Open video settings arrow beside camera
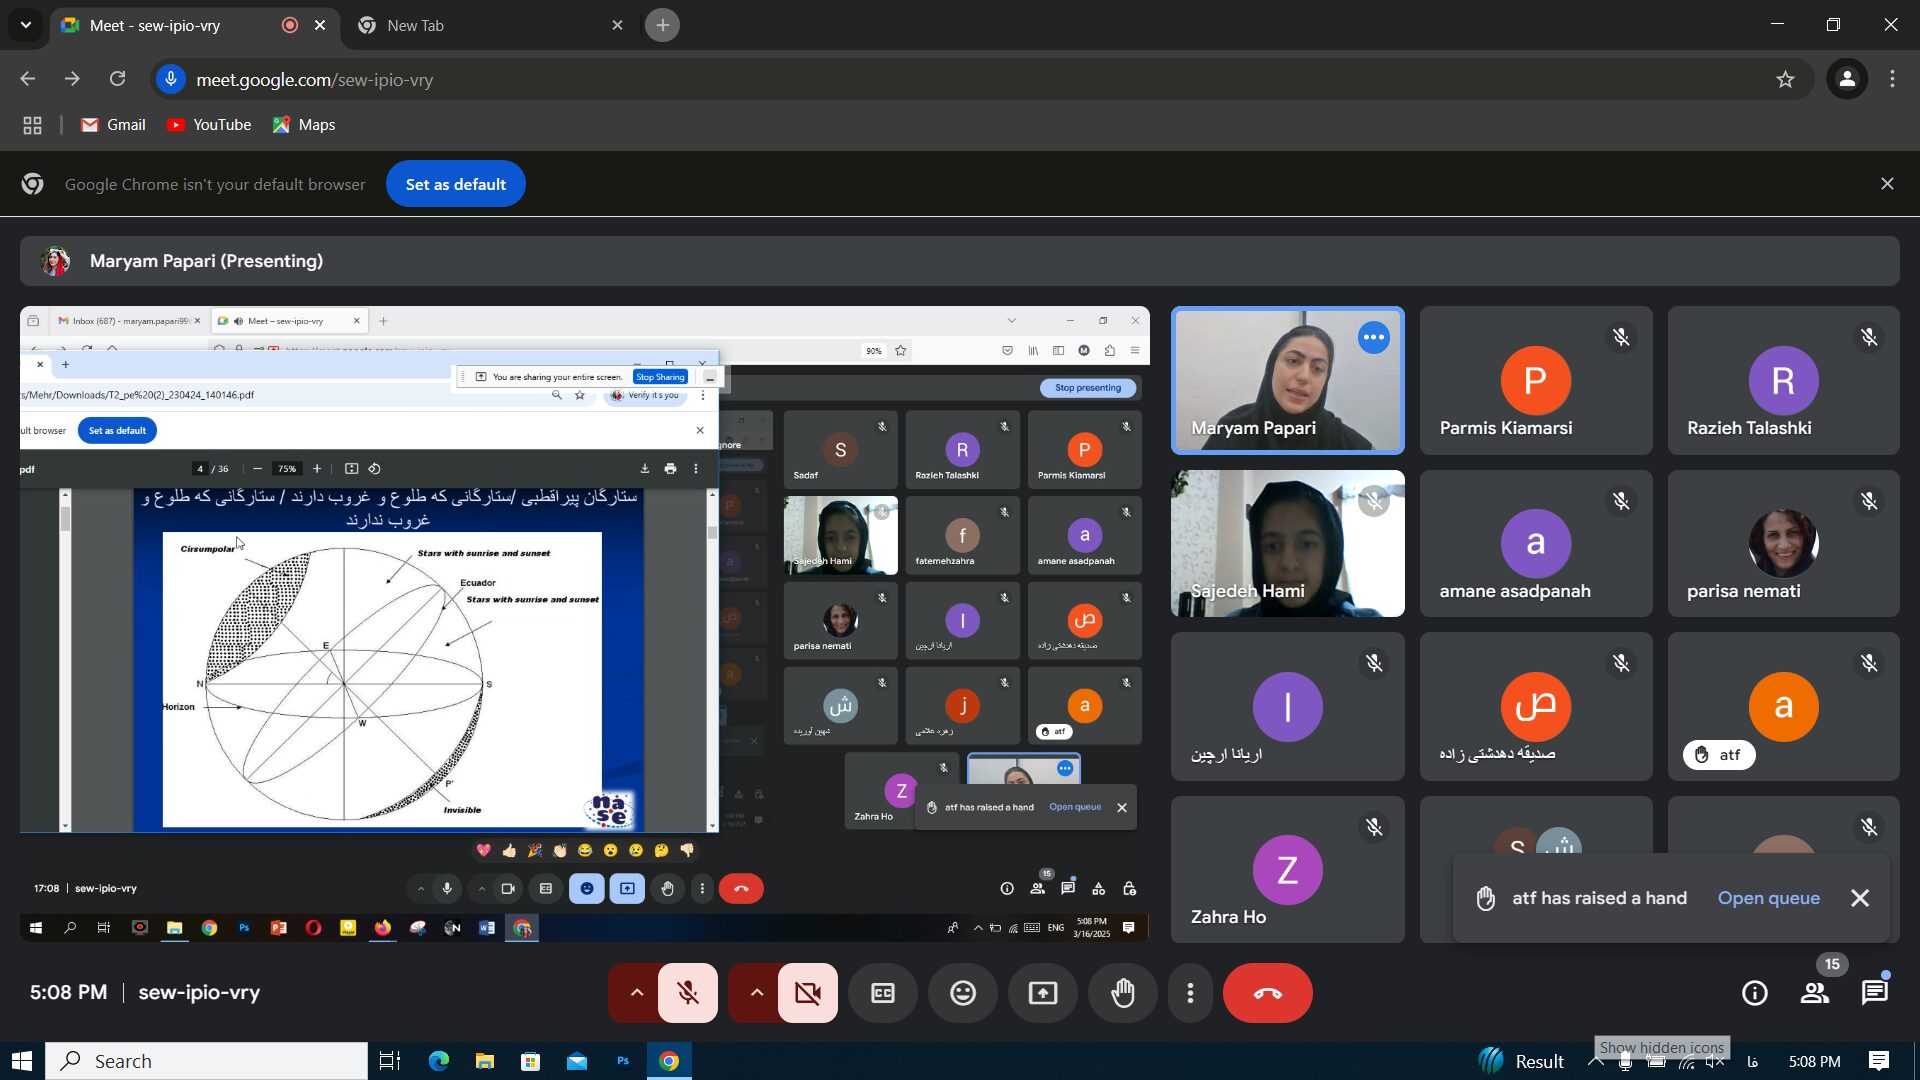Screen dimensions: 1920x1080 [756, 993]
